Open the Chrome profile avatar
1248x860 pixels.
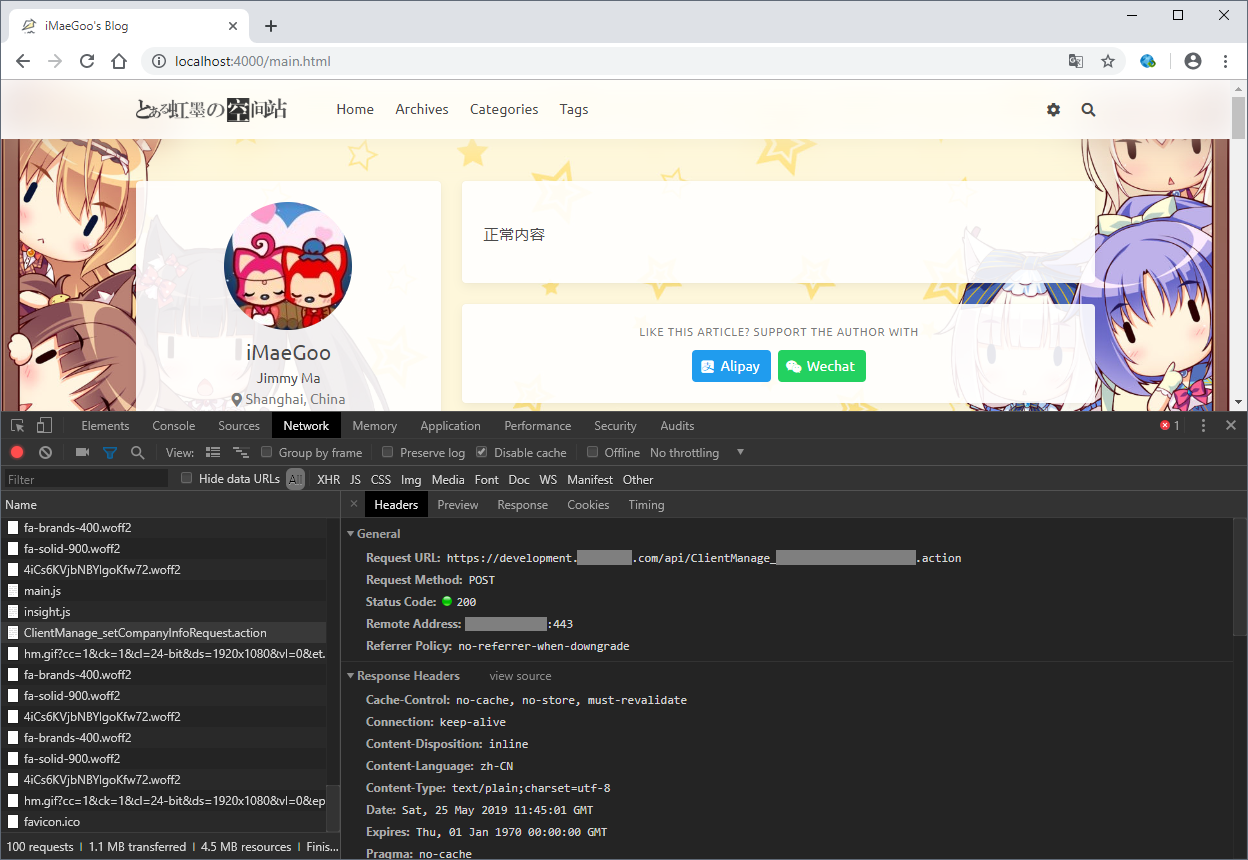(x=1192, y=61)
